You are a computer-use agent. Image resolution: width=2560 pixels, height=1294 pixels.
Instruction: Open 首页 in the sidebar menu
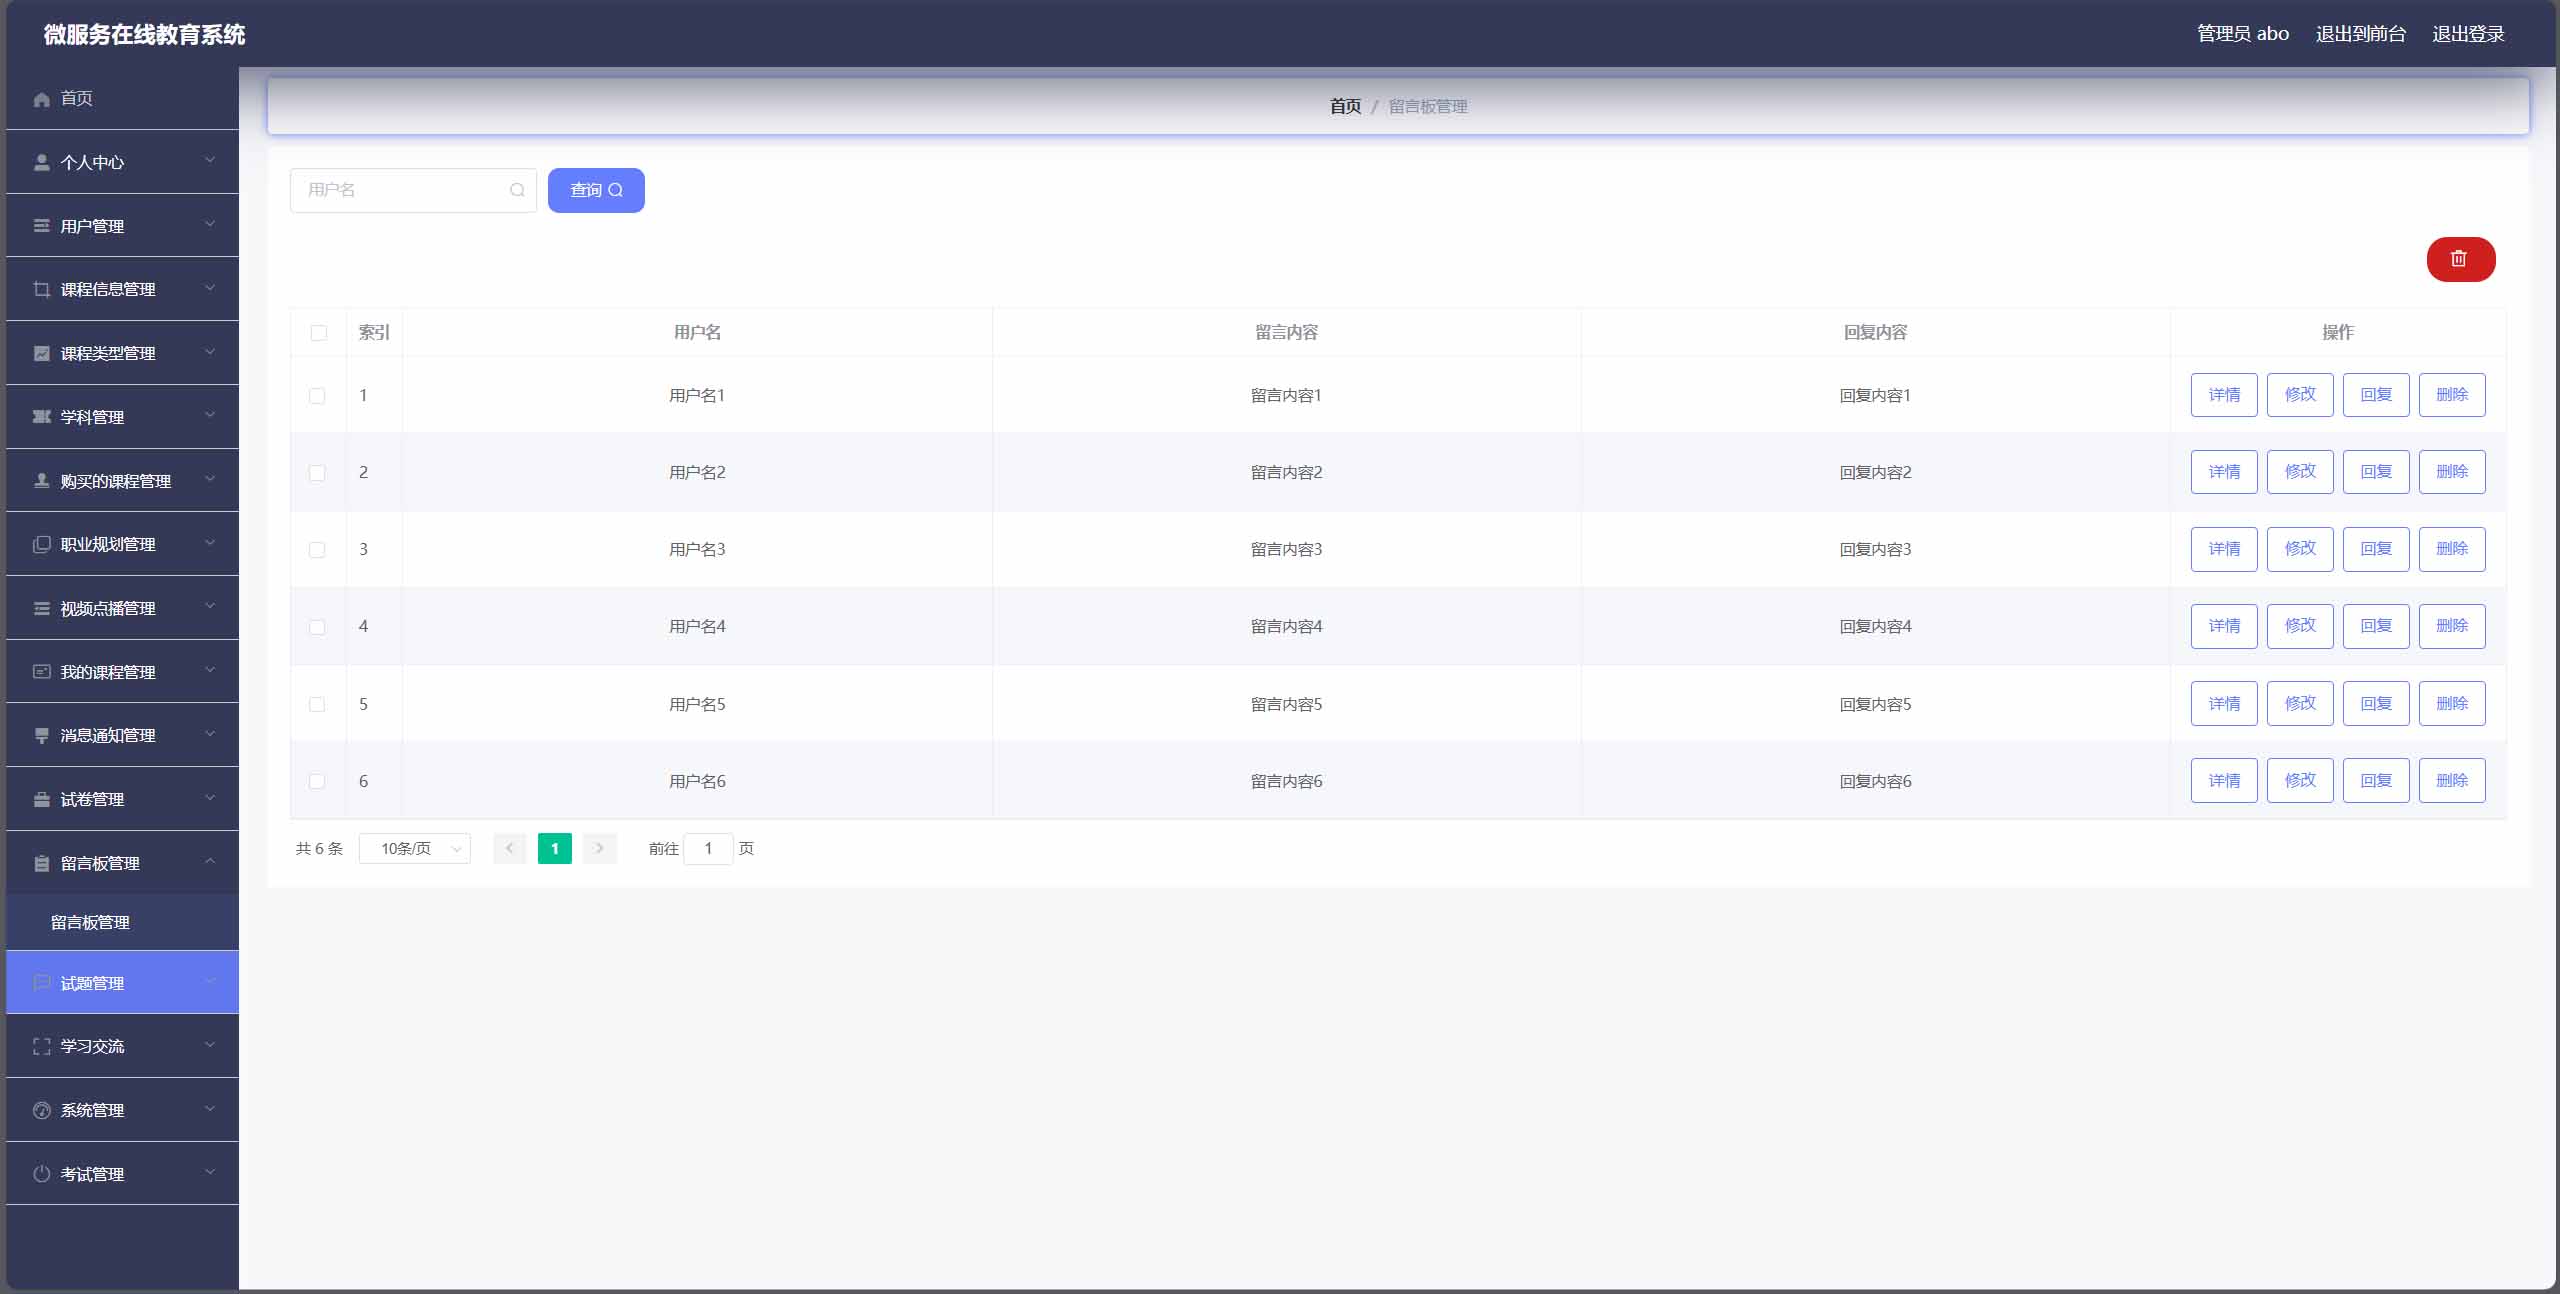122,98
